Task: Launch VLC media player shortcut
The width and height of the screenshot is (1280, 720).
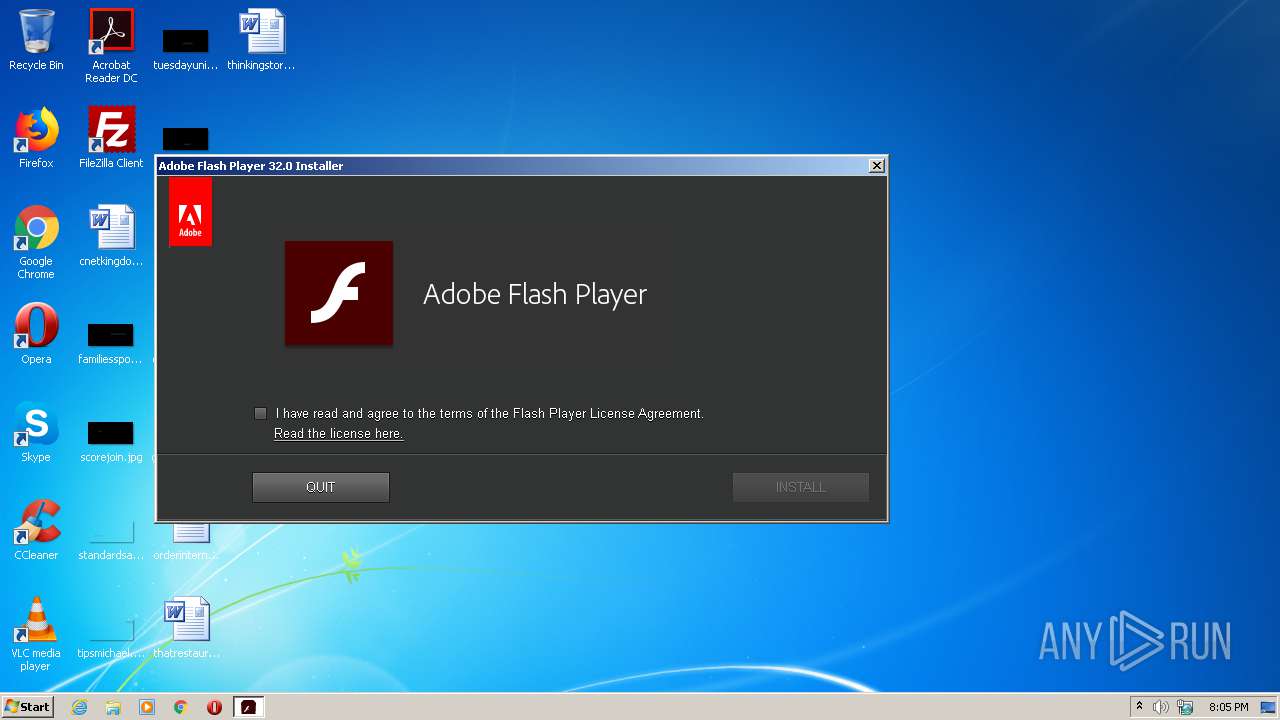Action: click(36, 634)
